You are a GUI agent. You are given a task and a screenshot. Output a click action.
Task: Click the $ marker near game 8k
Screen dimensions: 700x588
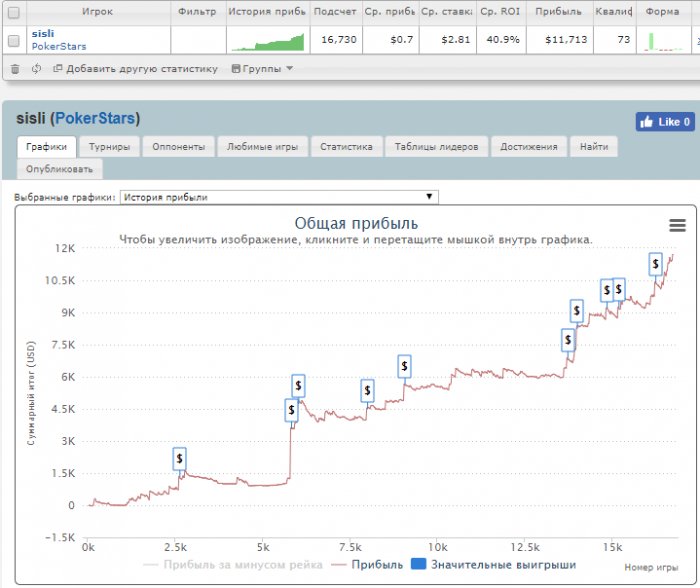(367, 391)
